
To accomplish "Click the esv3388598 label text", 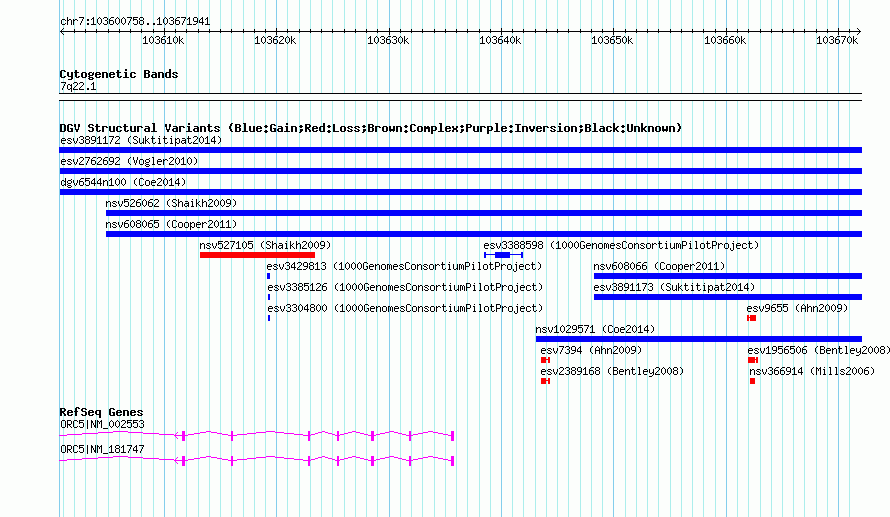I will (621, 245).
